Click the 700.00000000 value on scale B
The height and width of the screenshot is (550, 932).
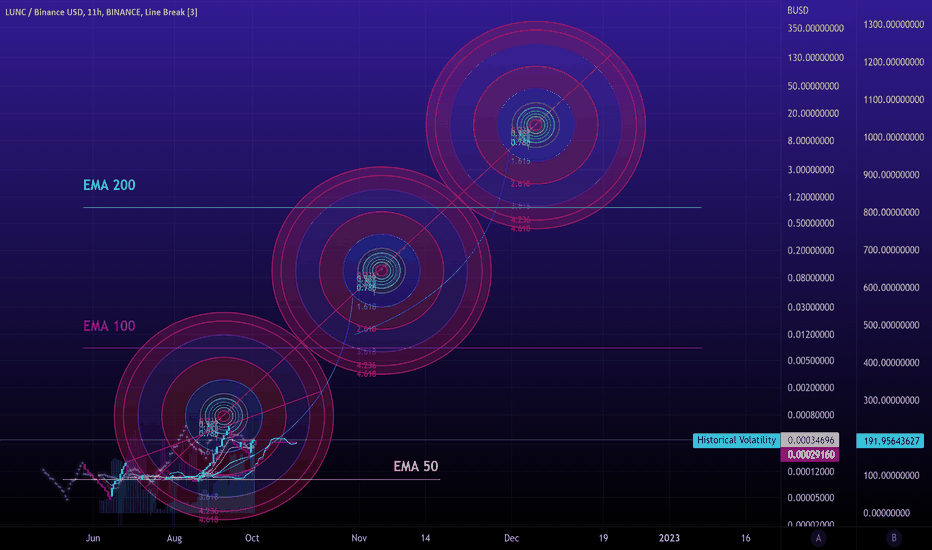[x=891, y=250]
